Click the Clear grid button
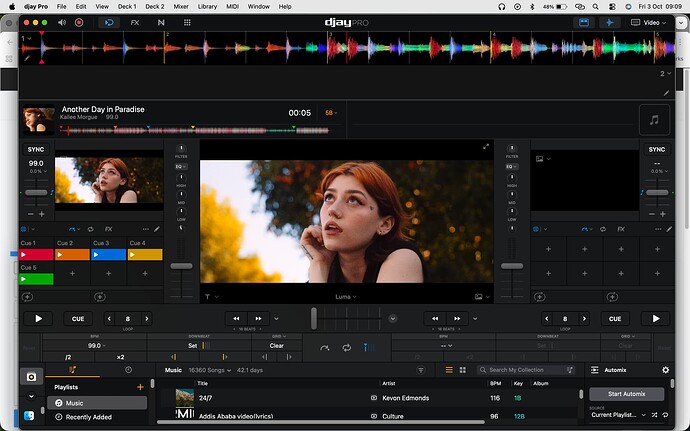Image resolution: width=690 pixels, height=431 pixels. tap(276, 345)
